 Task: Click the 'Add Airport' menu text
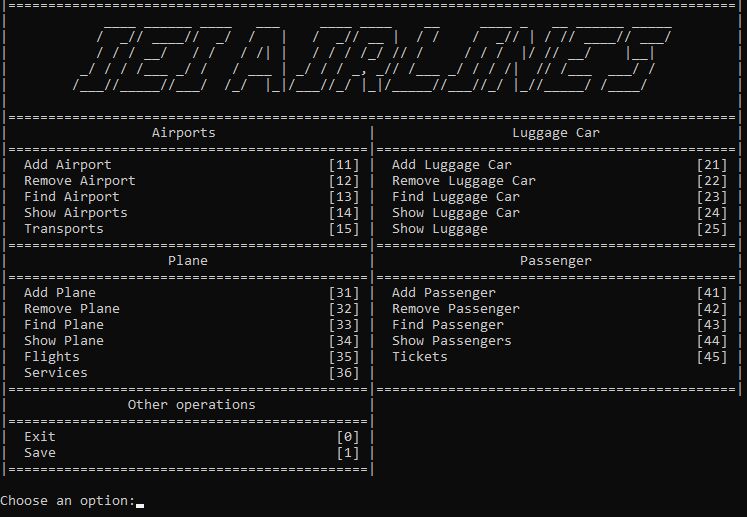[x=68, y=165]
